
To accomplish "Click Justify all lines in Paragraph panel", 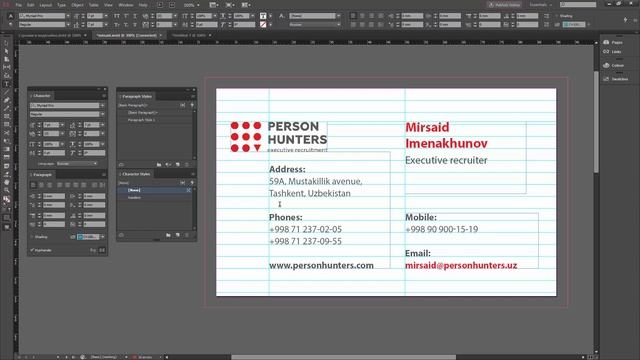I will pyautogui.click(x=85, y=185).
